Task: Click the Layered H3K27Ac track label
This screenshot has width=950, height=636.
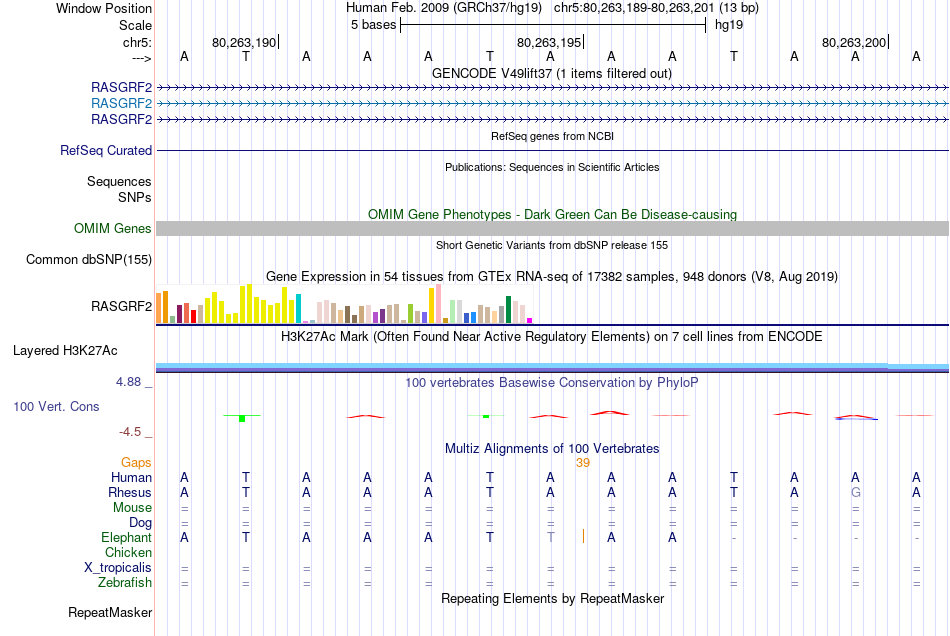Action: 65,351
